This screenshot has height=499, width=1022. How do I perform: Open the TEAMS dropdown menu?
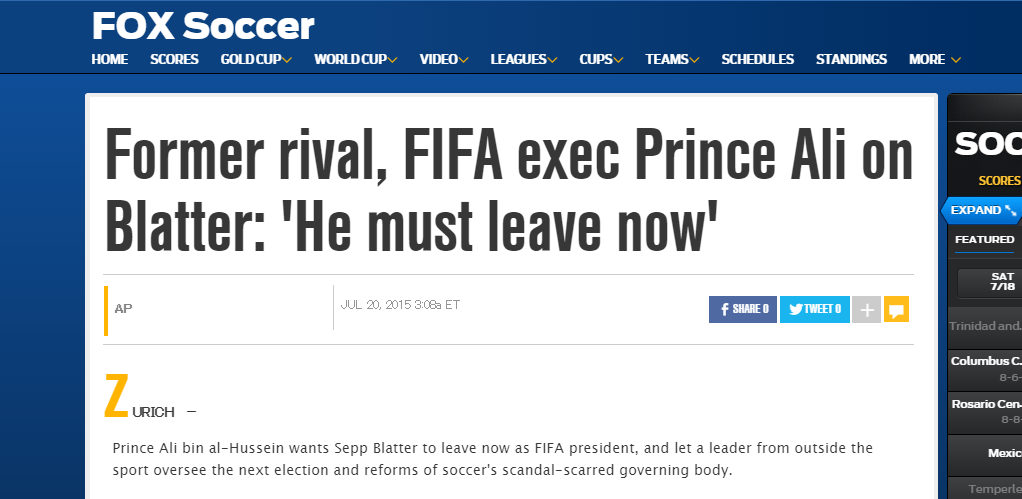(672, 59)
